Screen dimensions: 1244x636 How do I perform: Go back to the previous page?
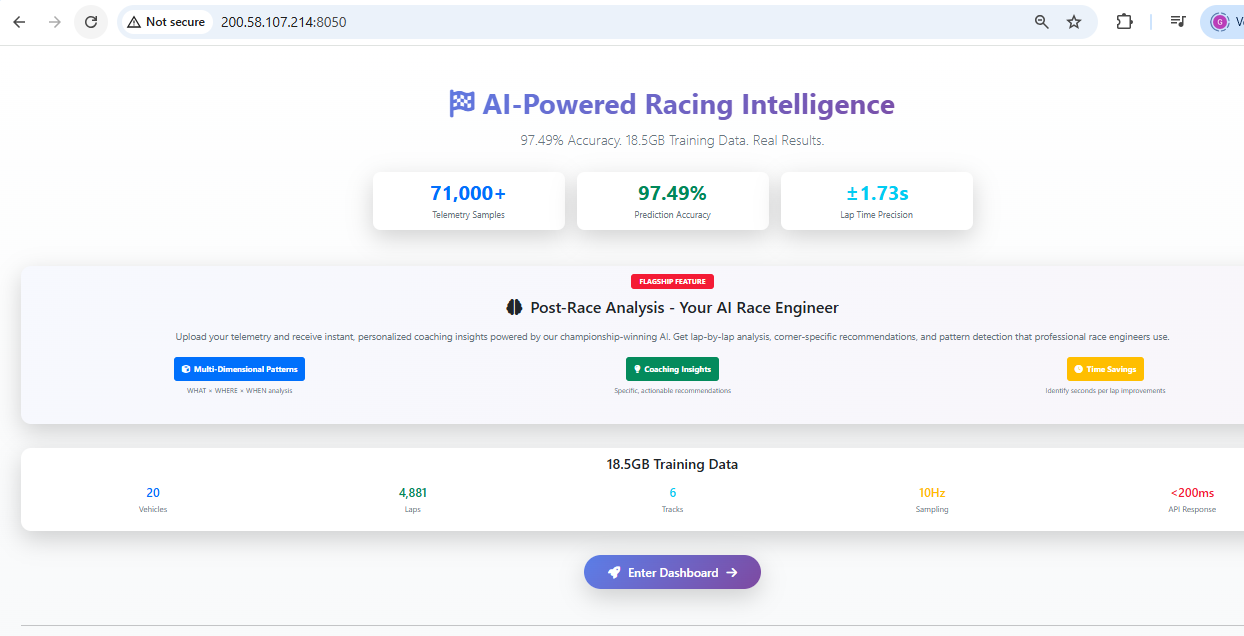tap(19, 22)
